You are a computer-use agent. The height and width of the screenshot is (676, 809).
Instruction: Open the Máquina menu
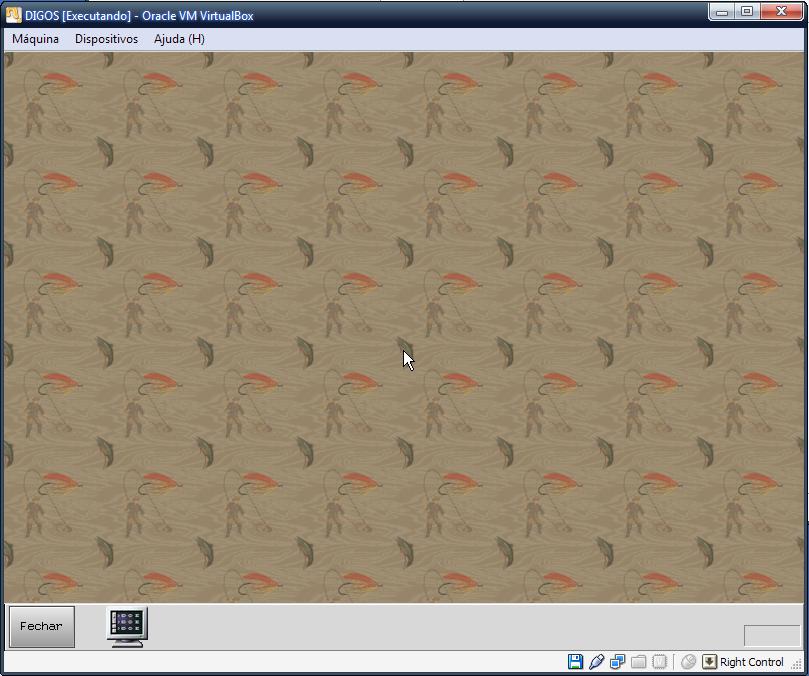[x=36, y=39]
